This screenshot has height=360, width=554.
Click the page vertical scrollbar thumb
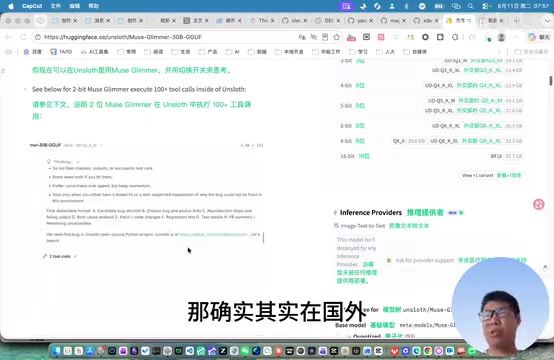[550, 81]
